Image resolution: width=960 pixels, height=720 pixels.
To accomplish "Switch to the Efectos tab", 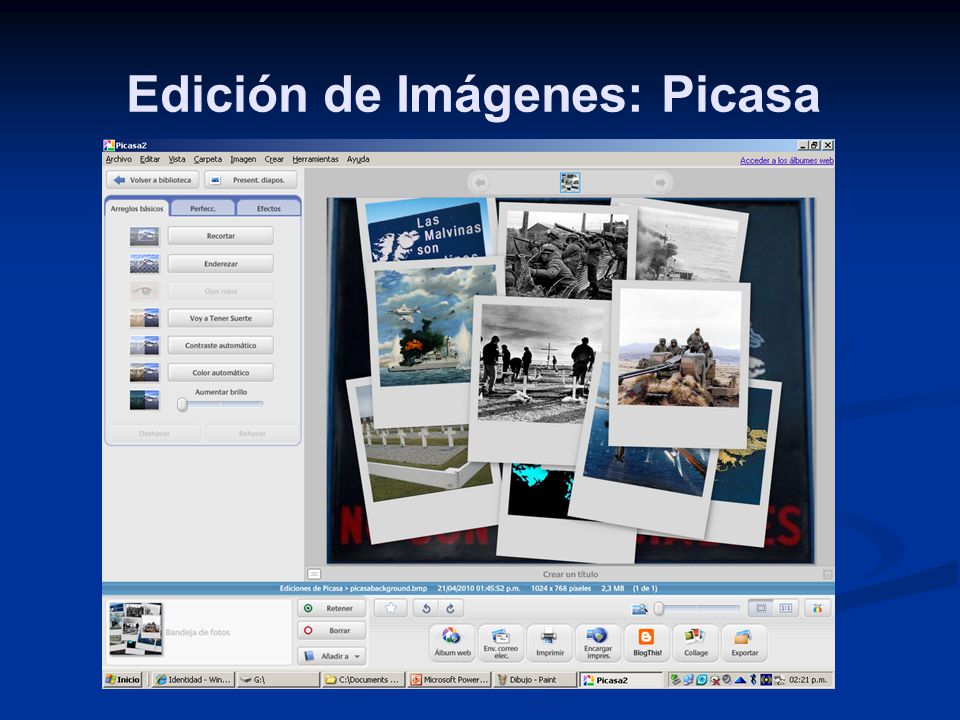I will pos(268,208).
